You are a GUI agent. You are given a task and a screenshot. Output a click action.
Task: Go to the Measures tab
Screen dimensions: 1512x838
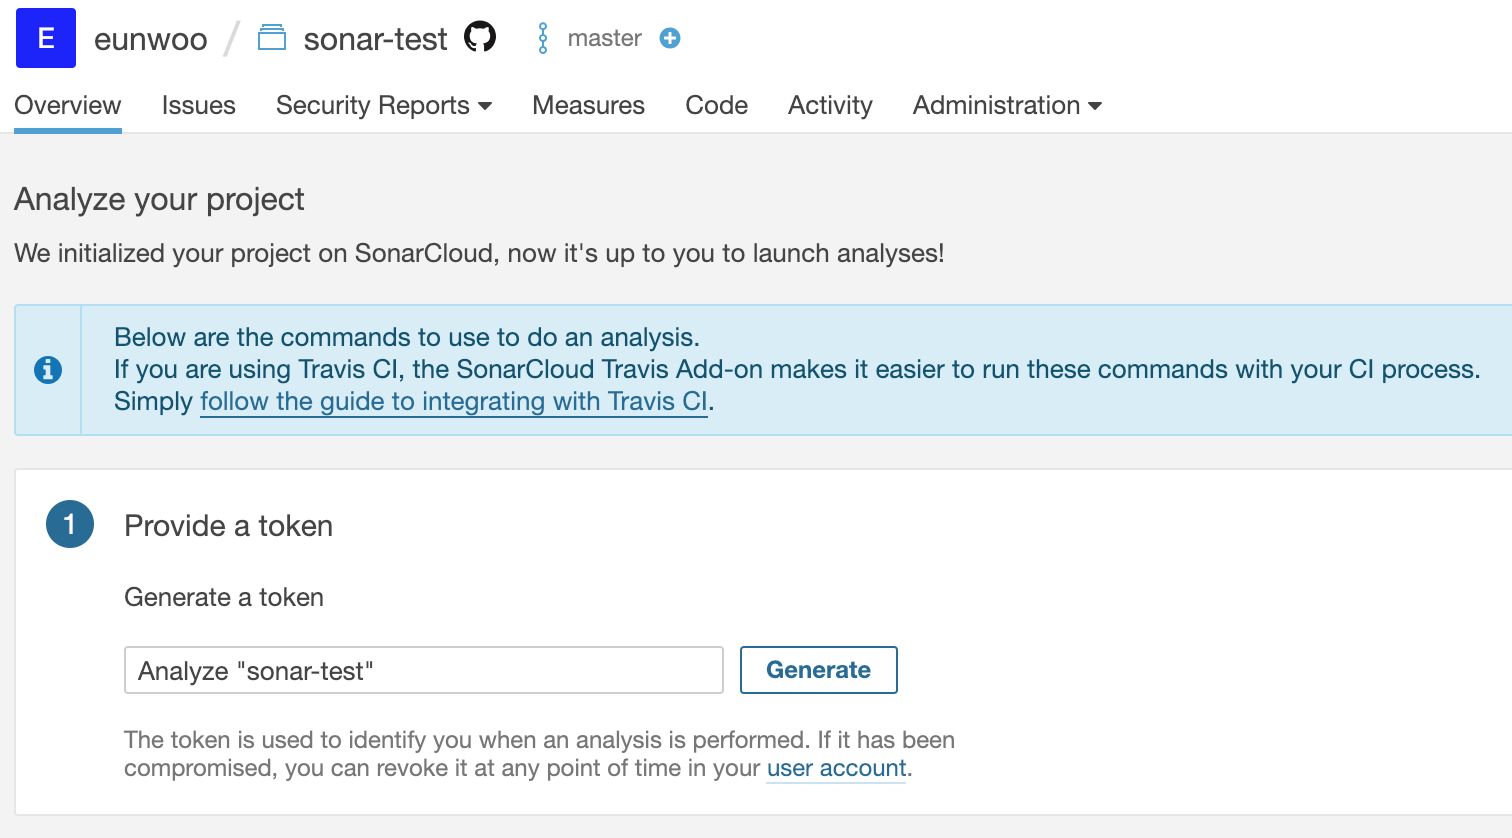(588, 105)
